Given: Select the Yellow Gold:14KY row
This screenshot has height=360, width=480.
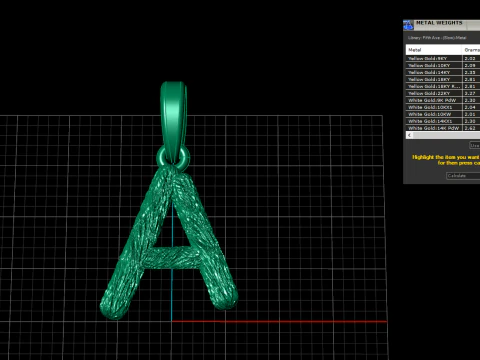Looking at the screenshot, I should (443, 72).
